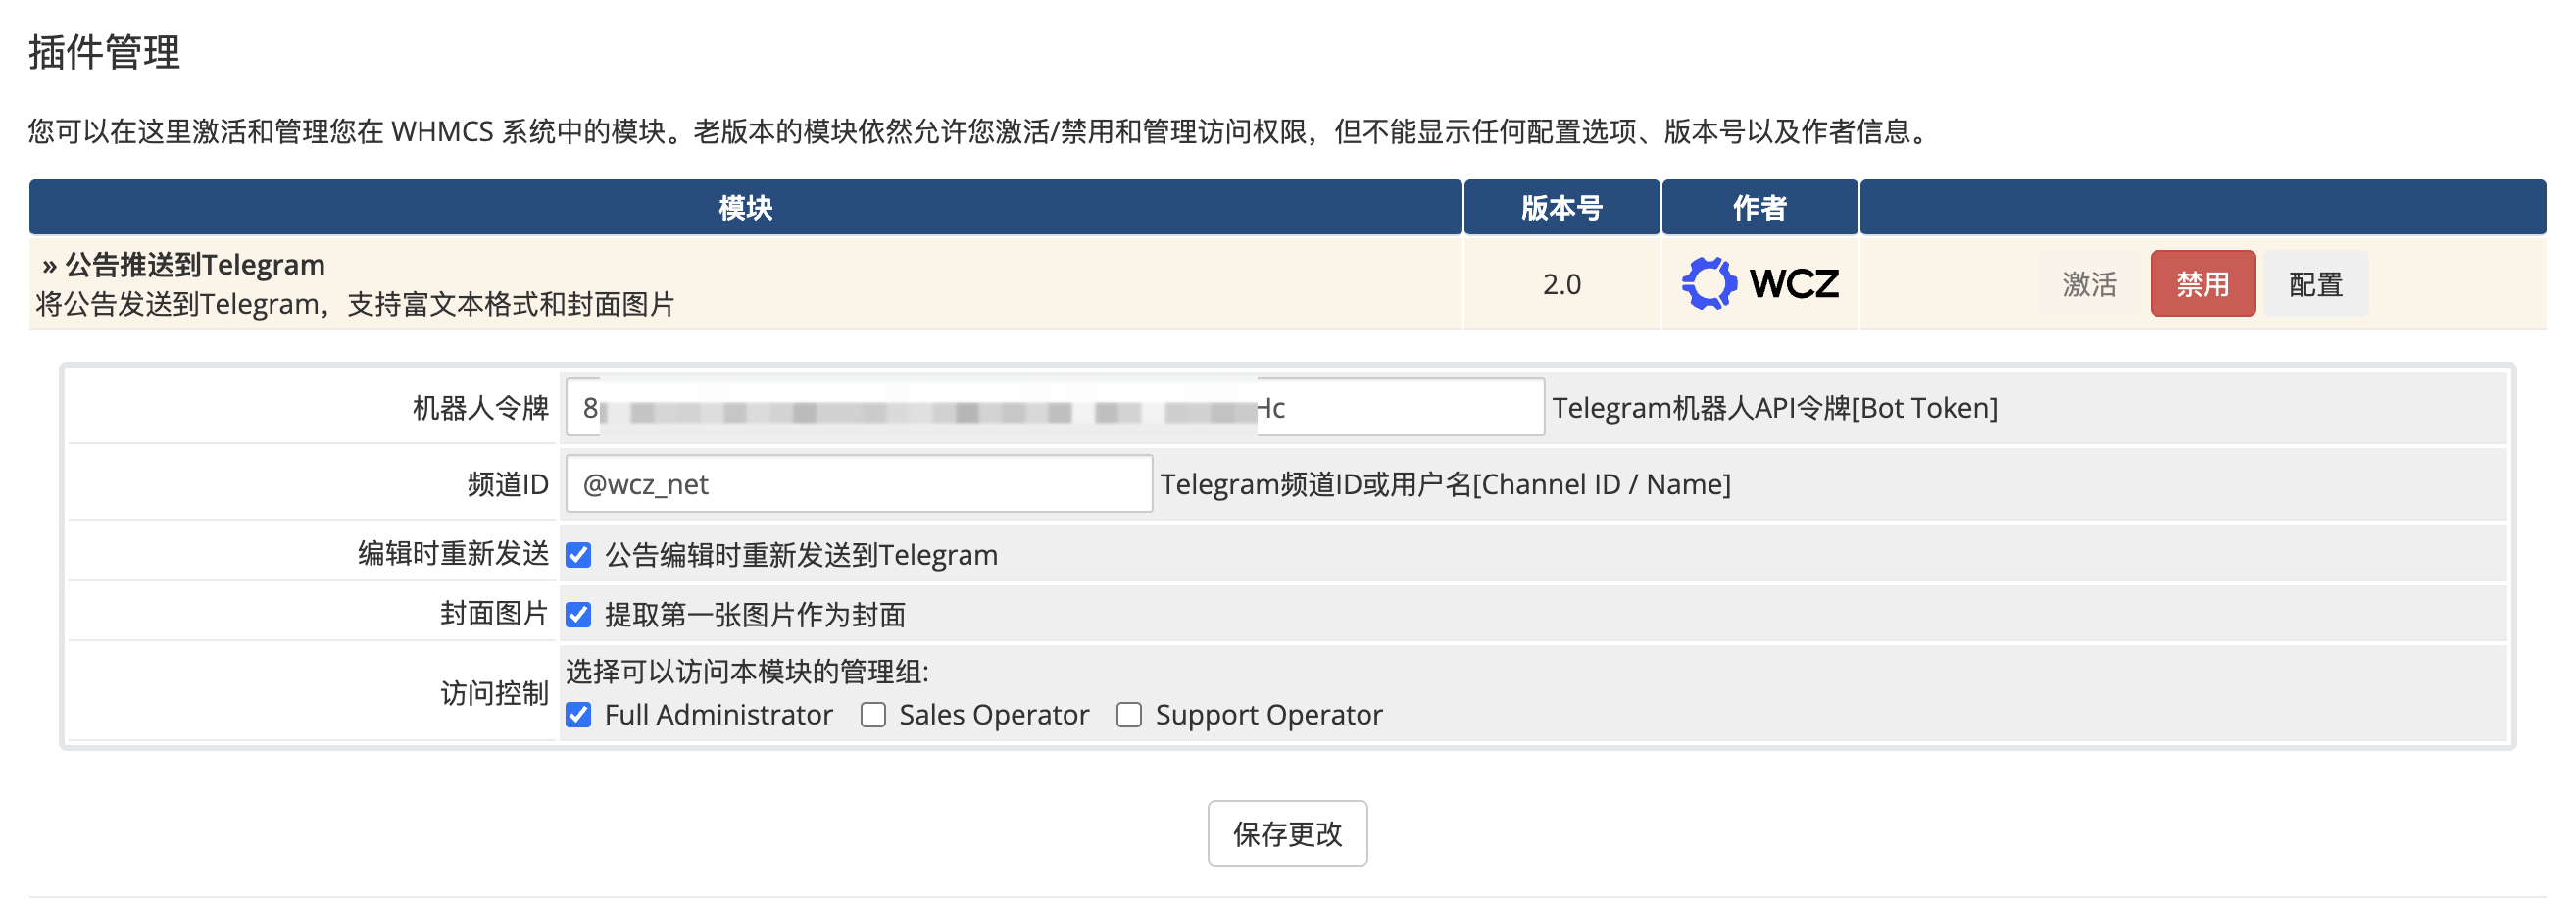Save changes with the 保存更改 button
The height and width of the screenshot is (900, 2576).
tap(1286, 833)
